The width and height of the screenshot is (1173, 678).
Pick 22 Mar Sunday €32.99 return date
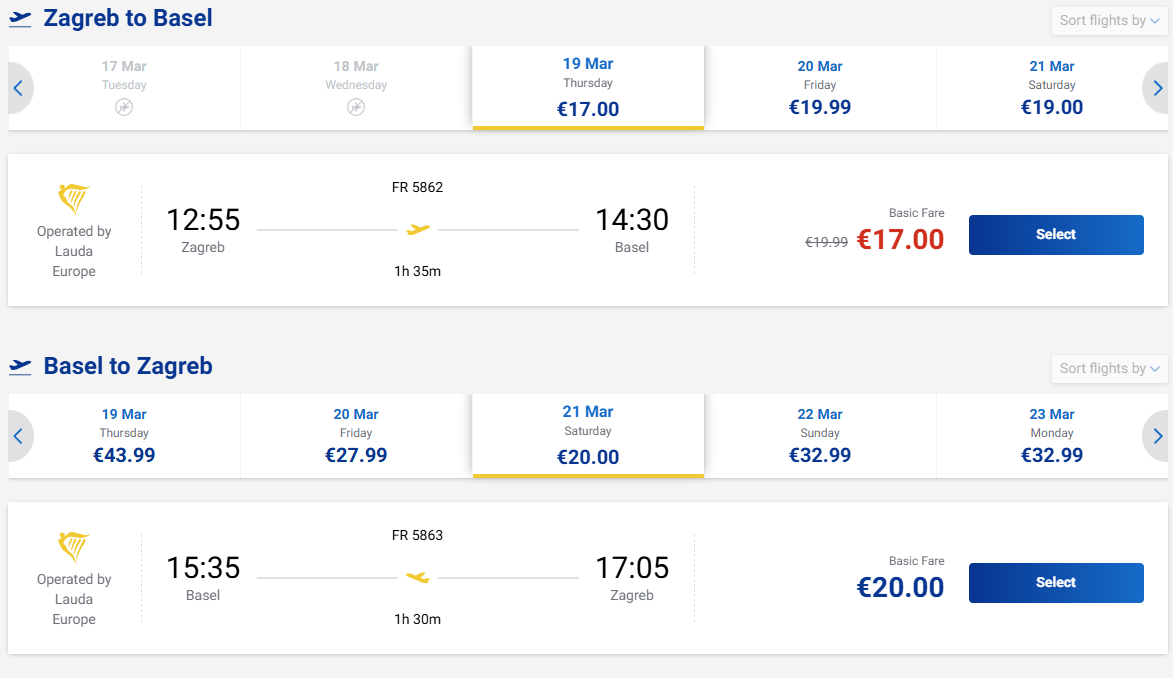[x=820, y=436]
